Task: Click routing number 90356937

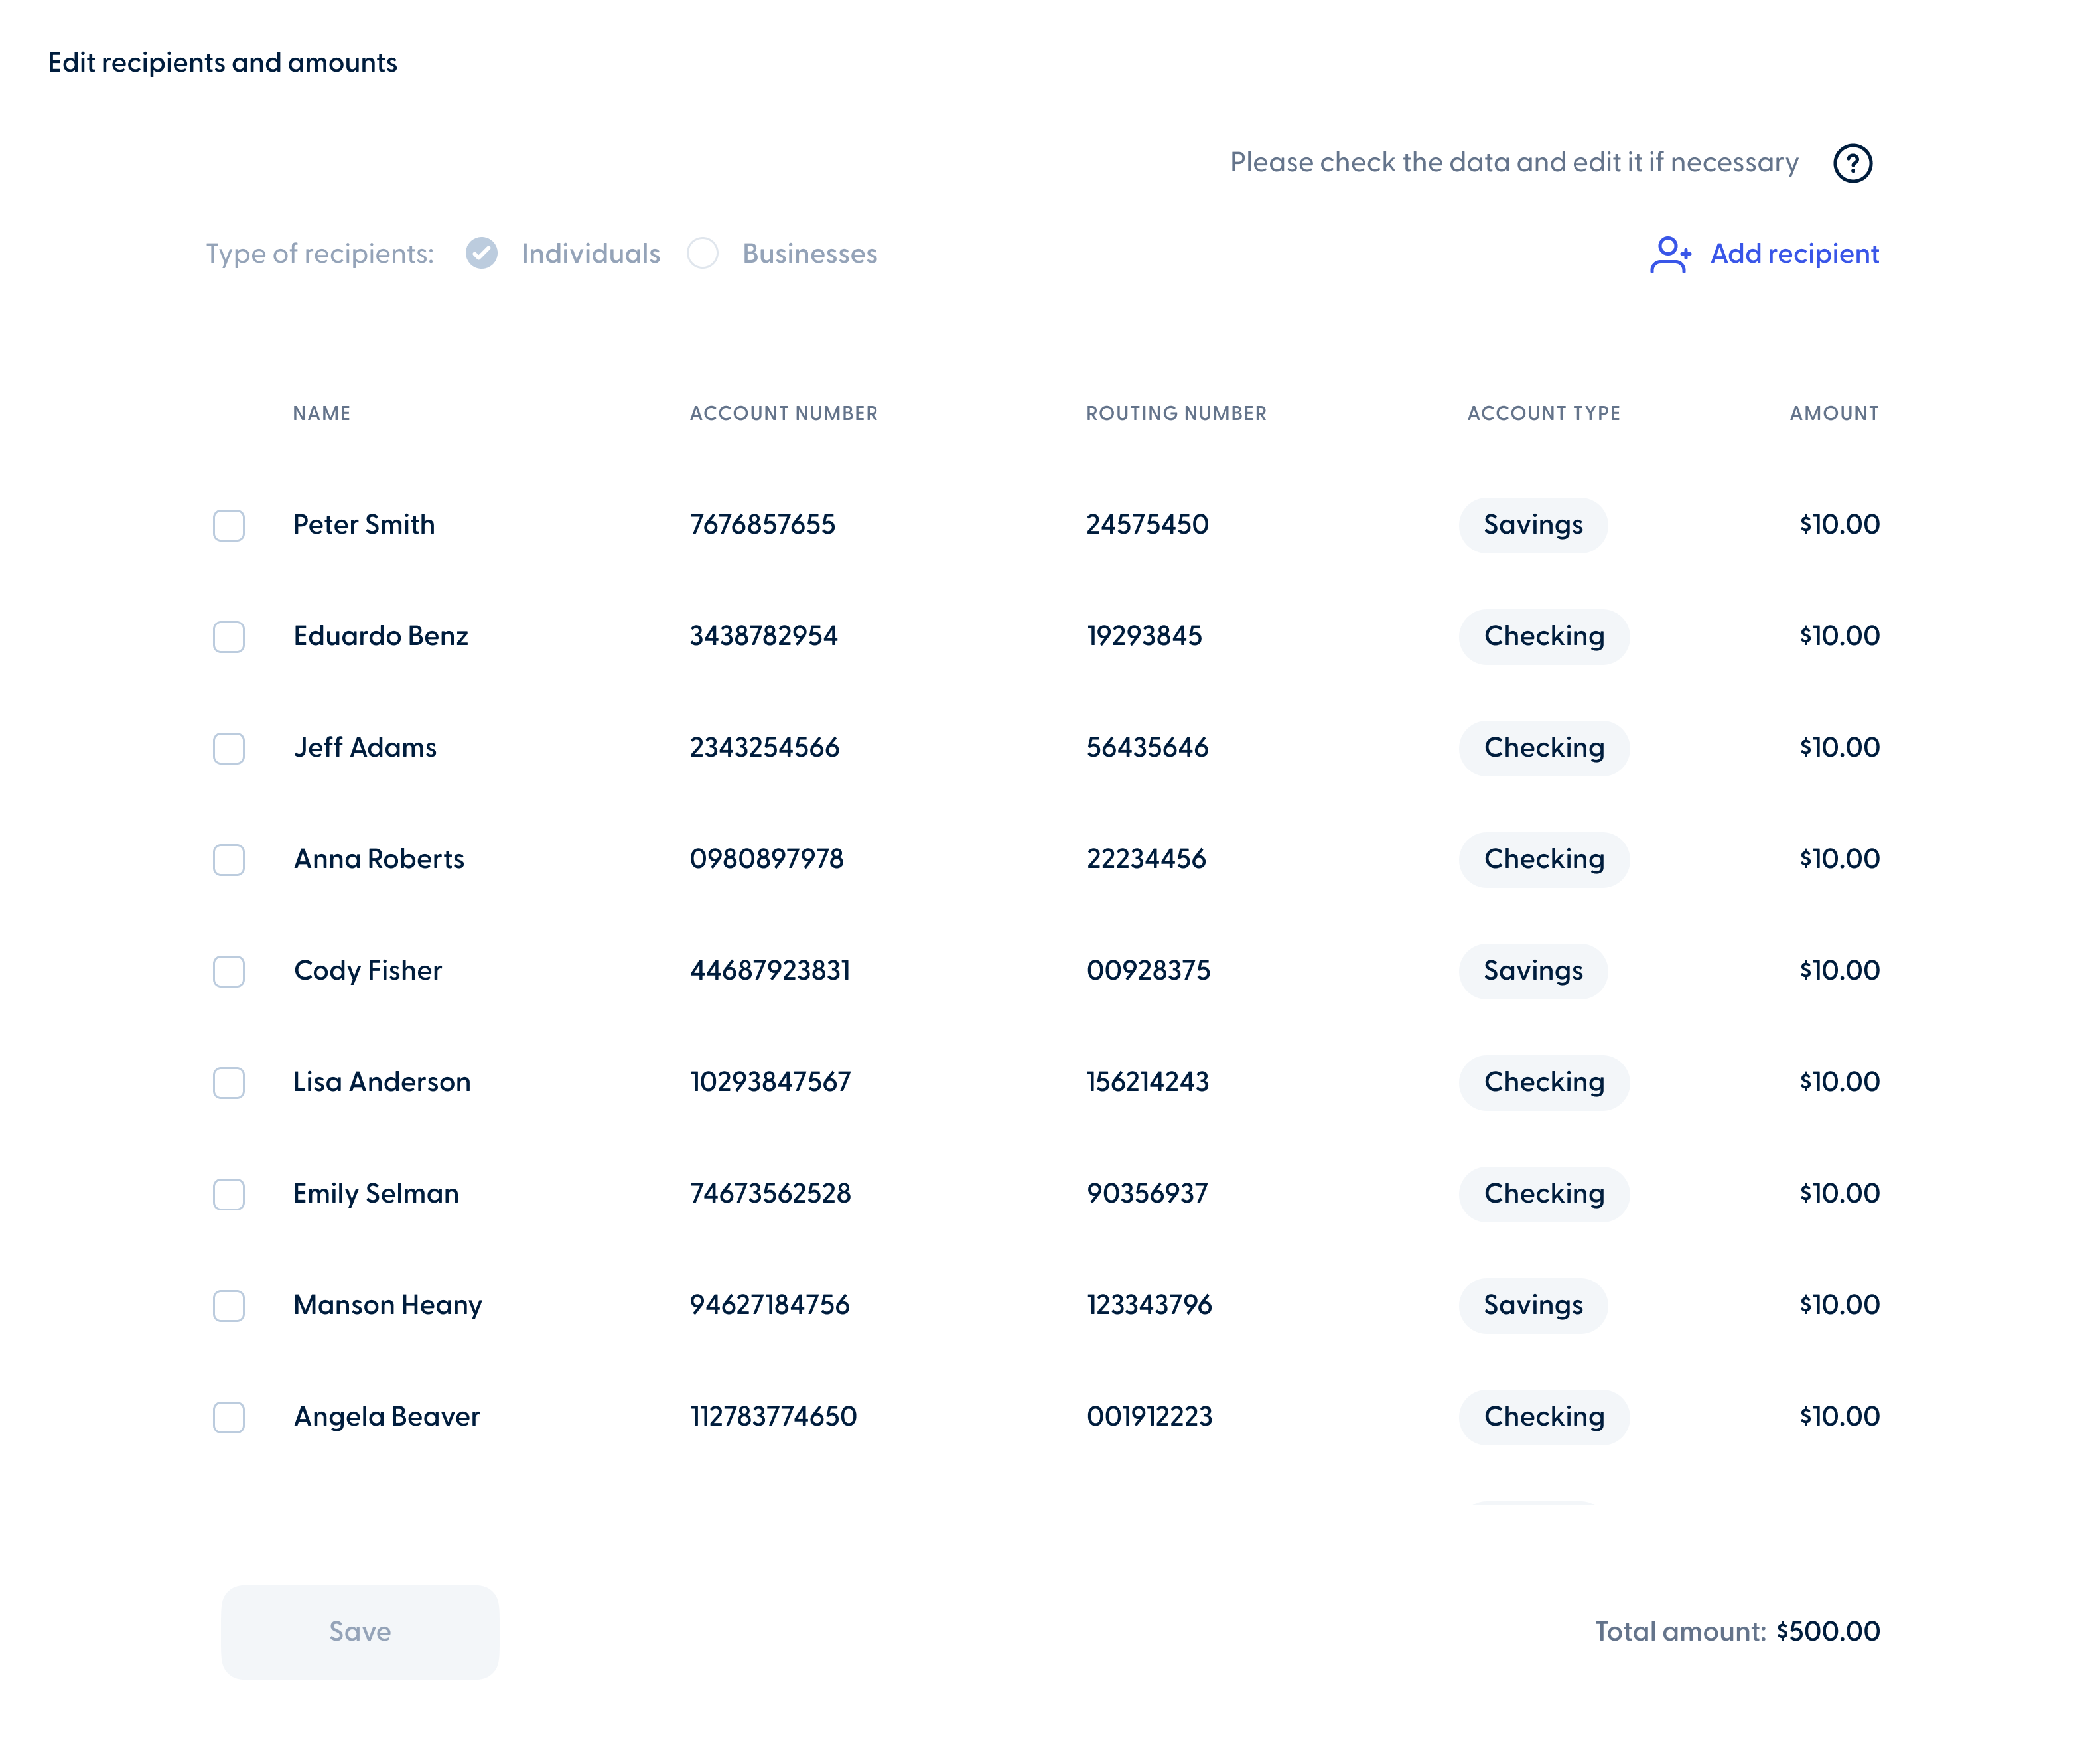Action: 1148,1194
